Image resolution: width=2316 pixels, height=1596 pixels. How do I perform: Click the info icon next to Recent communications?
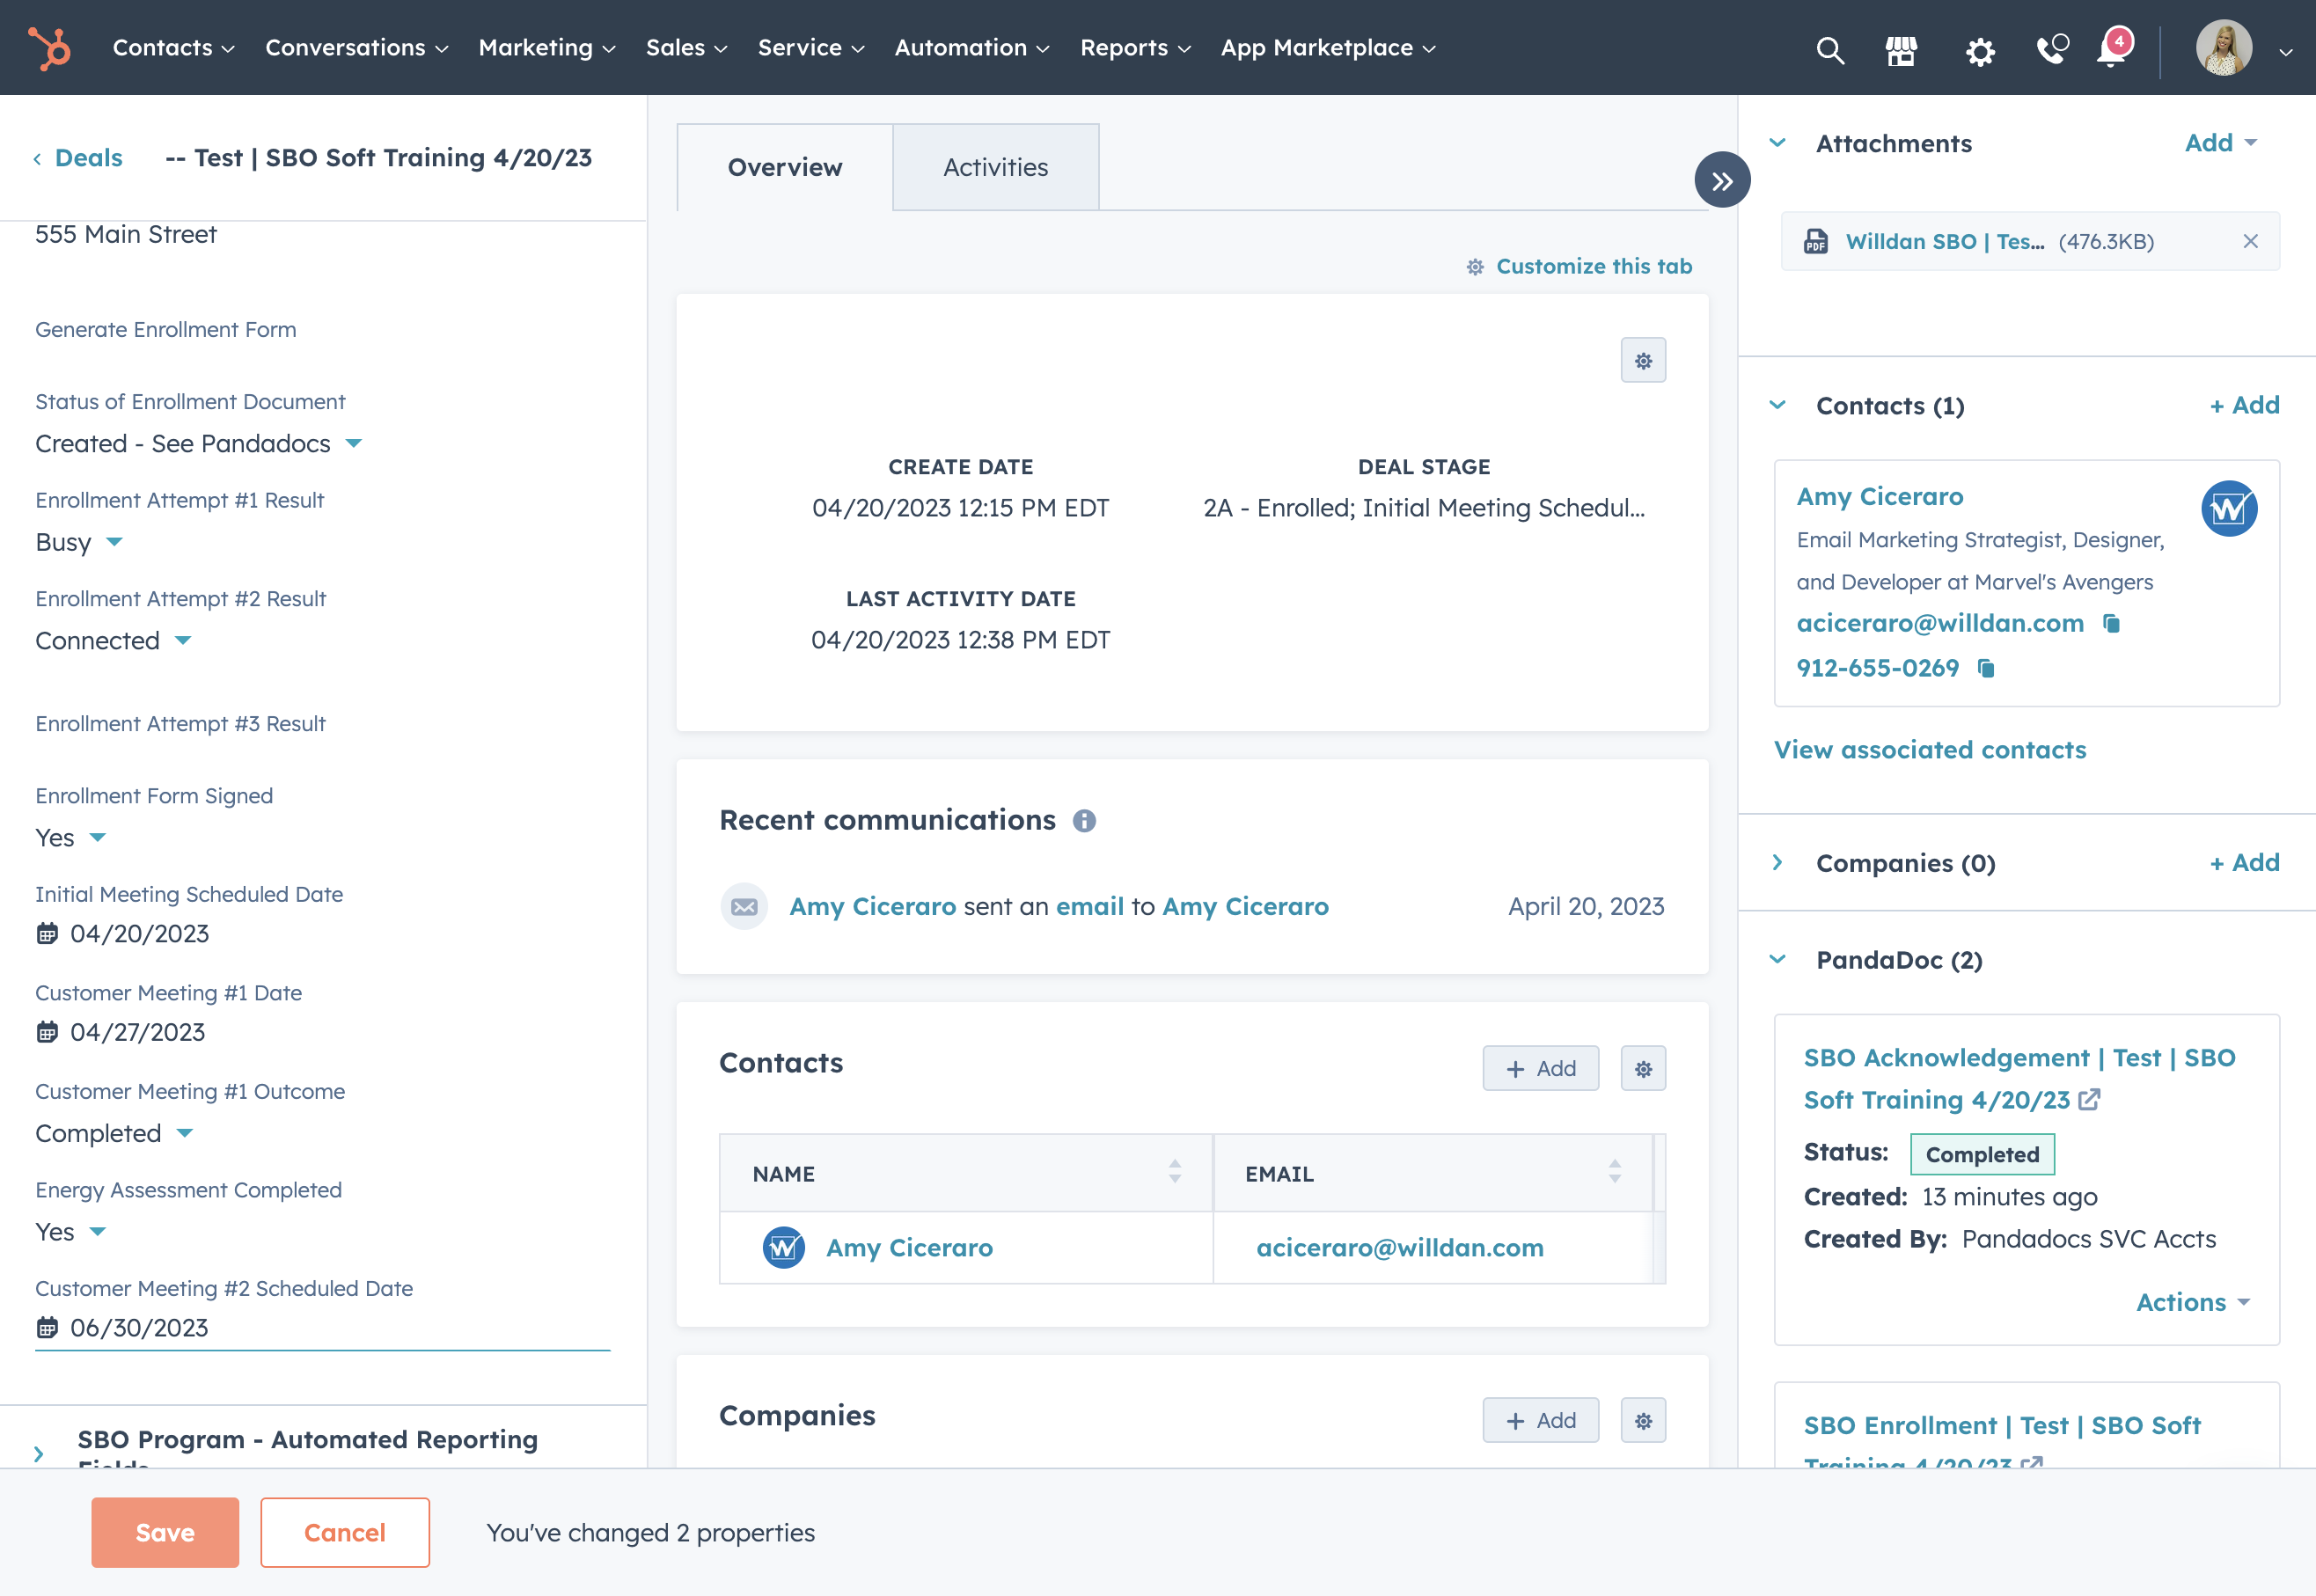point(1084,821)
